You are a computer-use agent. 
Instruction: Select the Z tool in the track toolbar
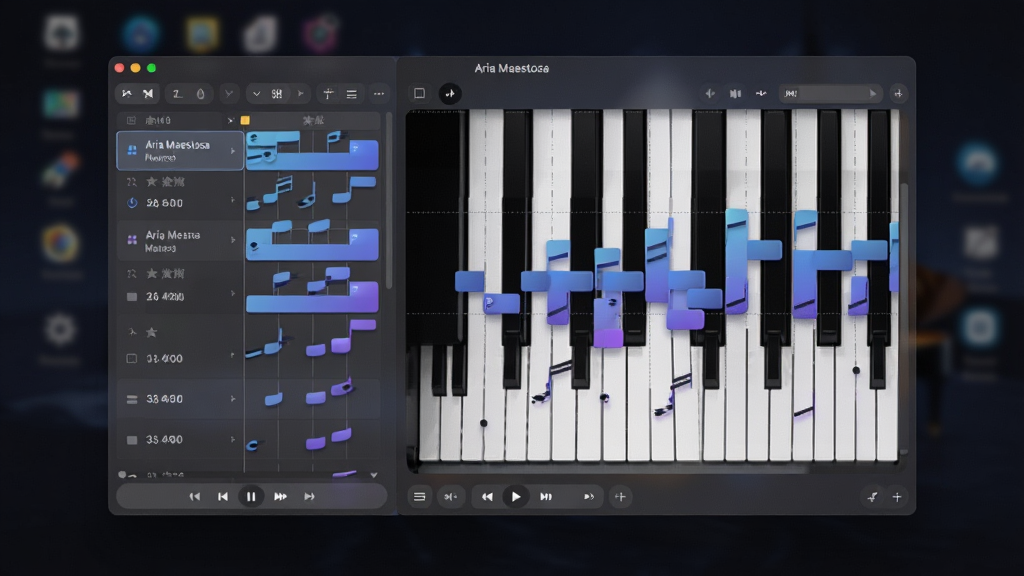click(177, 94)
